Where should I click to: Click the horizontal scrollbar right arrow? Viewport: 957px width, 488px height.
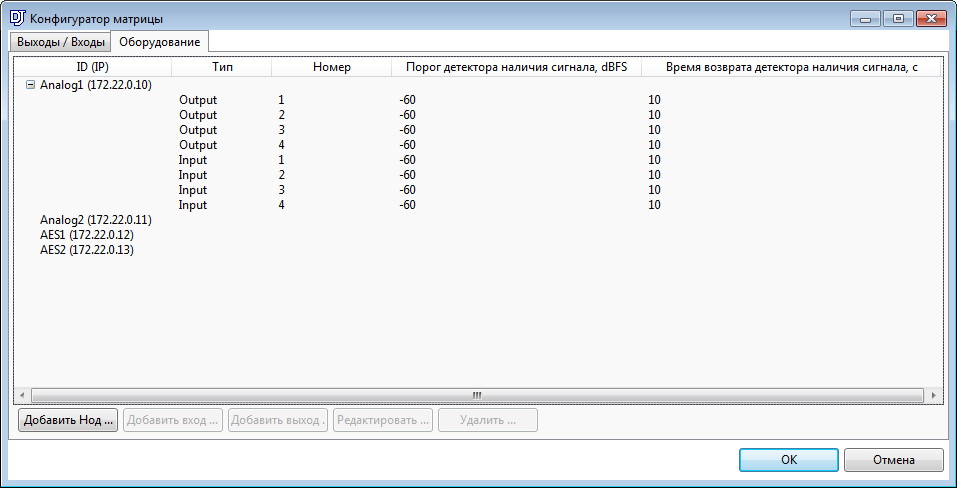[x=934, y=395]
